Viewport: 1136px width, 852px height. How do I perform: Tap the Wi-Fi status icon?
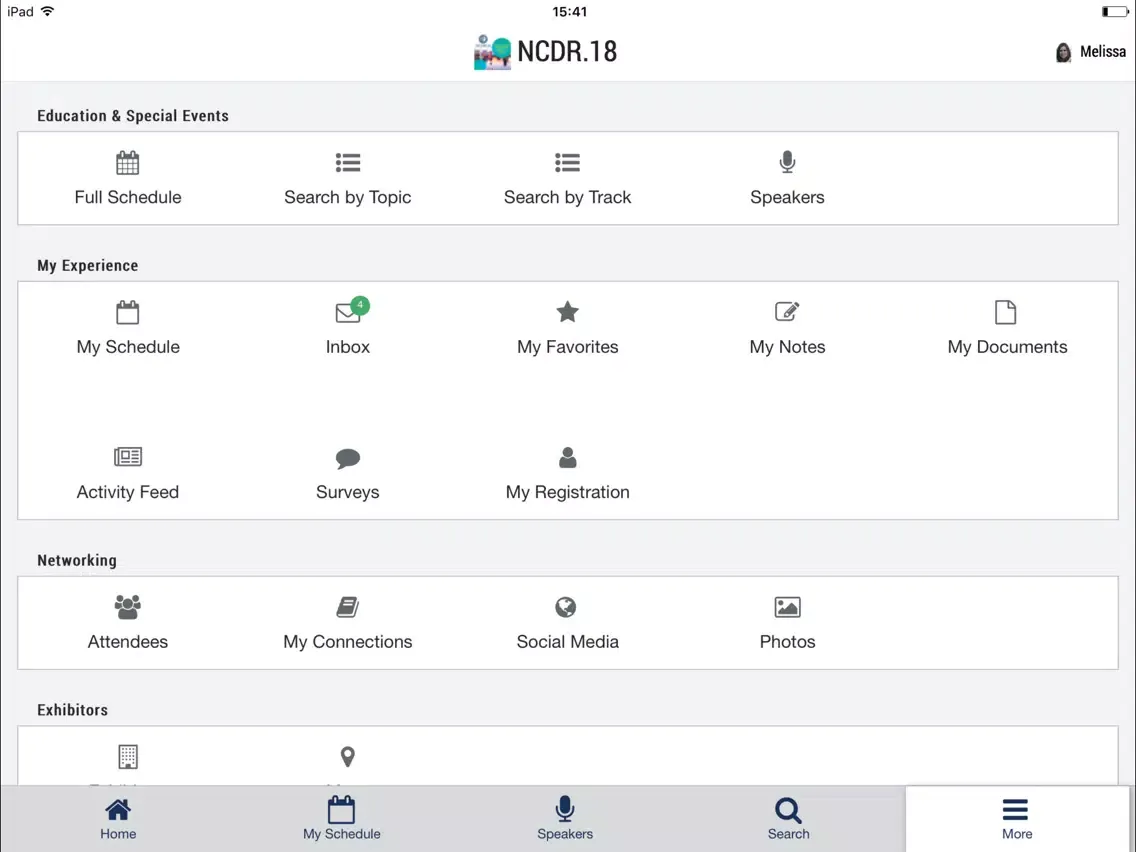click(48, 11)
